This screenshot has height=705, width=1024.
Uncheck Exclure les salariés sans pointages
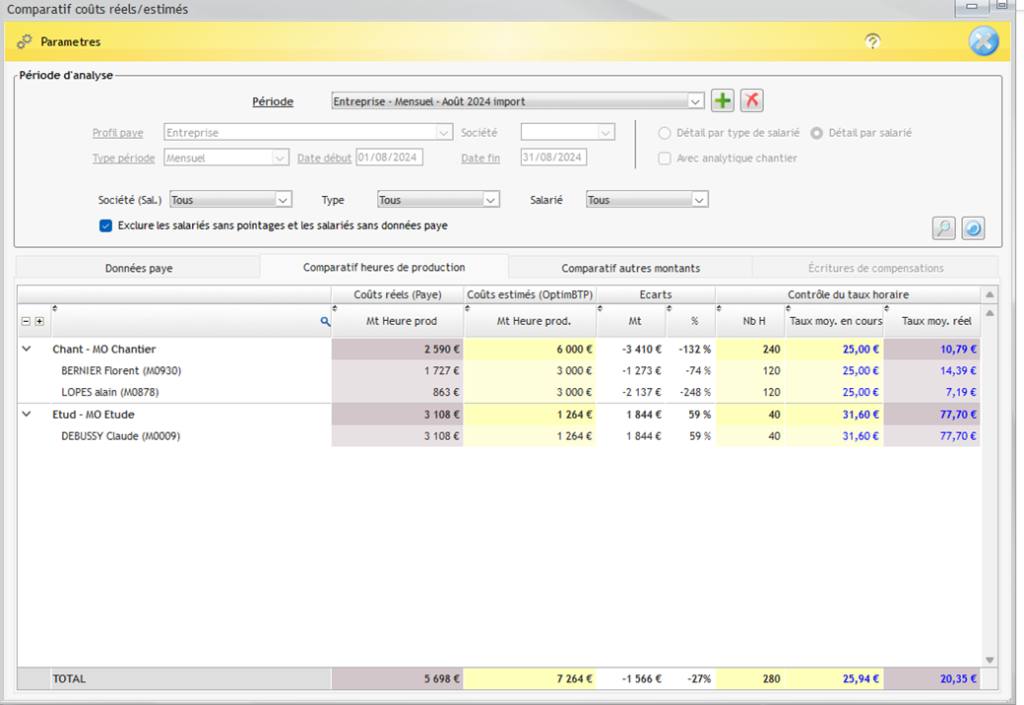click(x=105, y=225)
